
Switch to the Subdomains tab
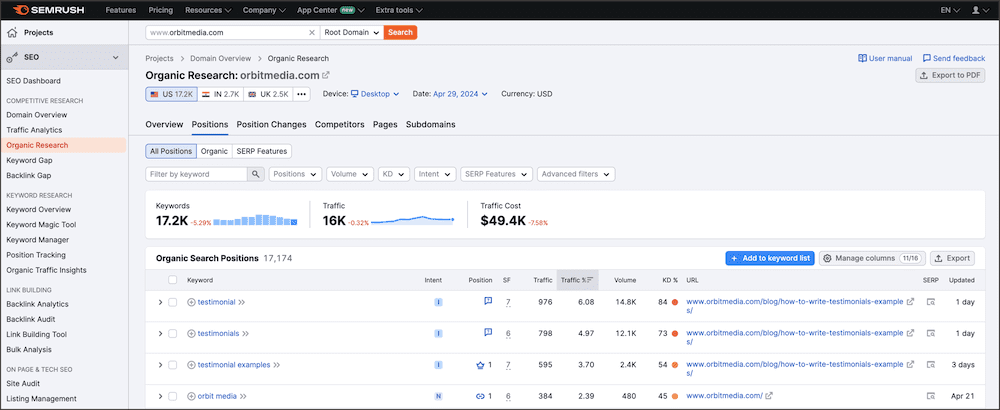pyautogui.click(x=430, y=124)
